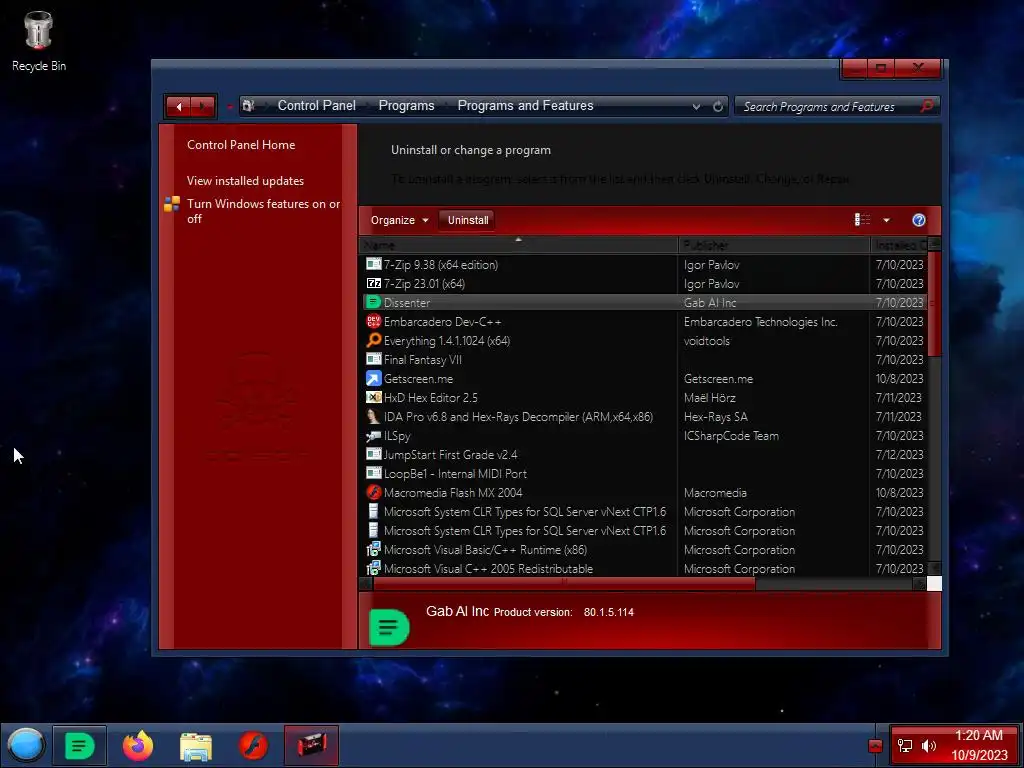Sort by the Publisher column header
1024x768 pixels.
pos(774,245)
